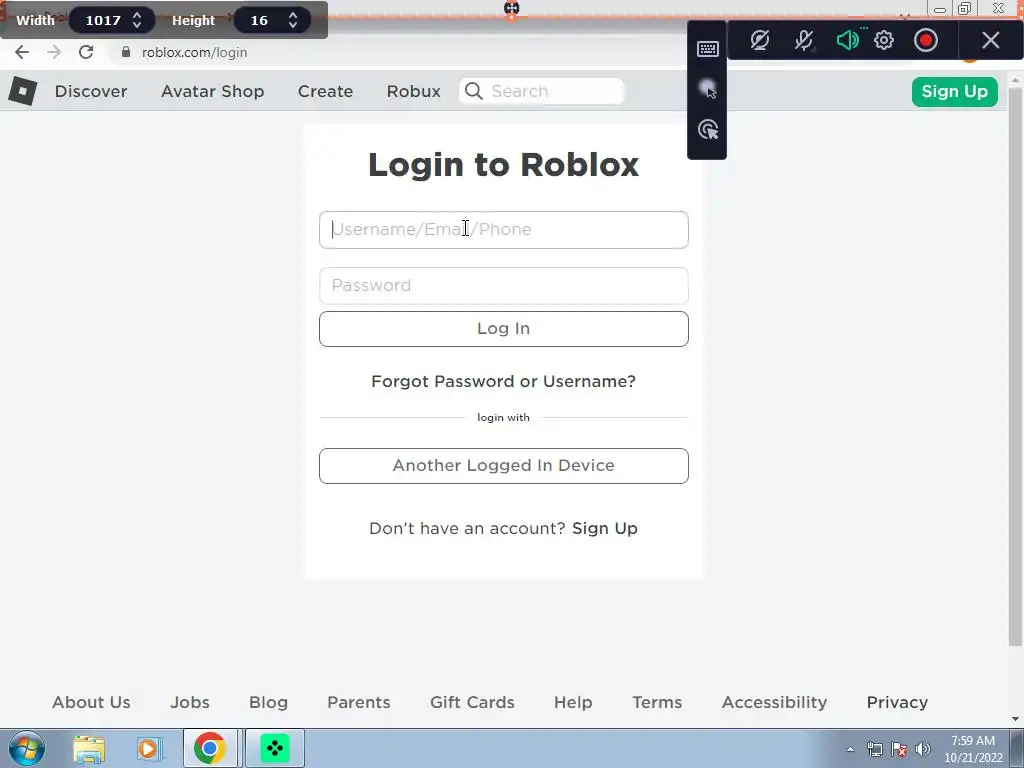Open the Help footer link
Image resolution: width=1024 pixels, height=768 pixels.
(x=573, y=702)
